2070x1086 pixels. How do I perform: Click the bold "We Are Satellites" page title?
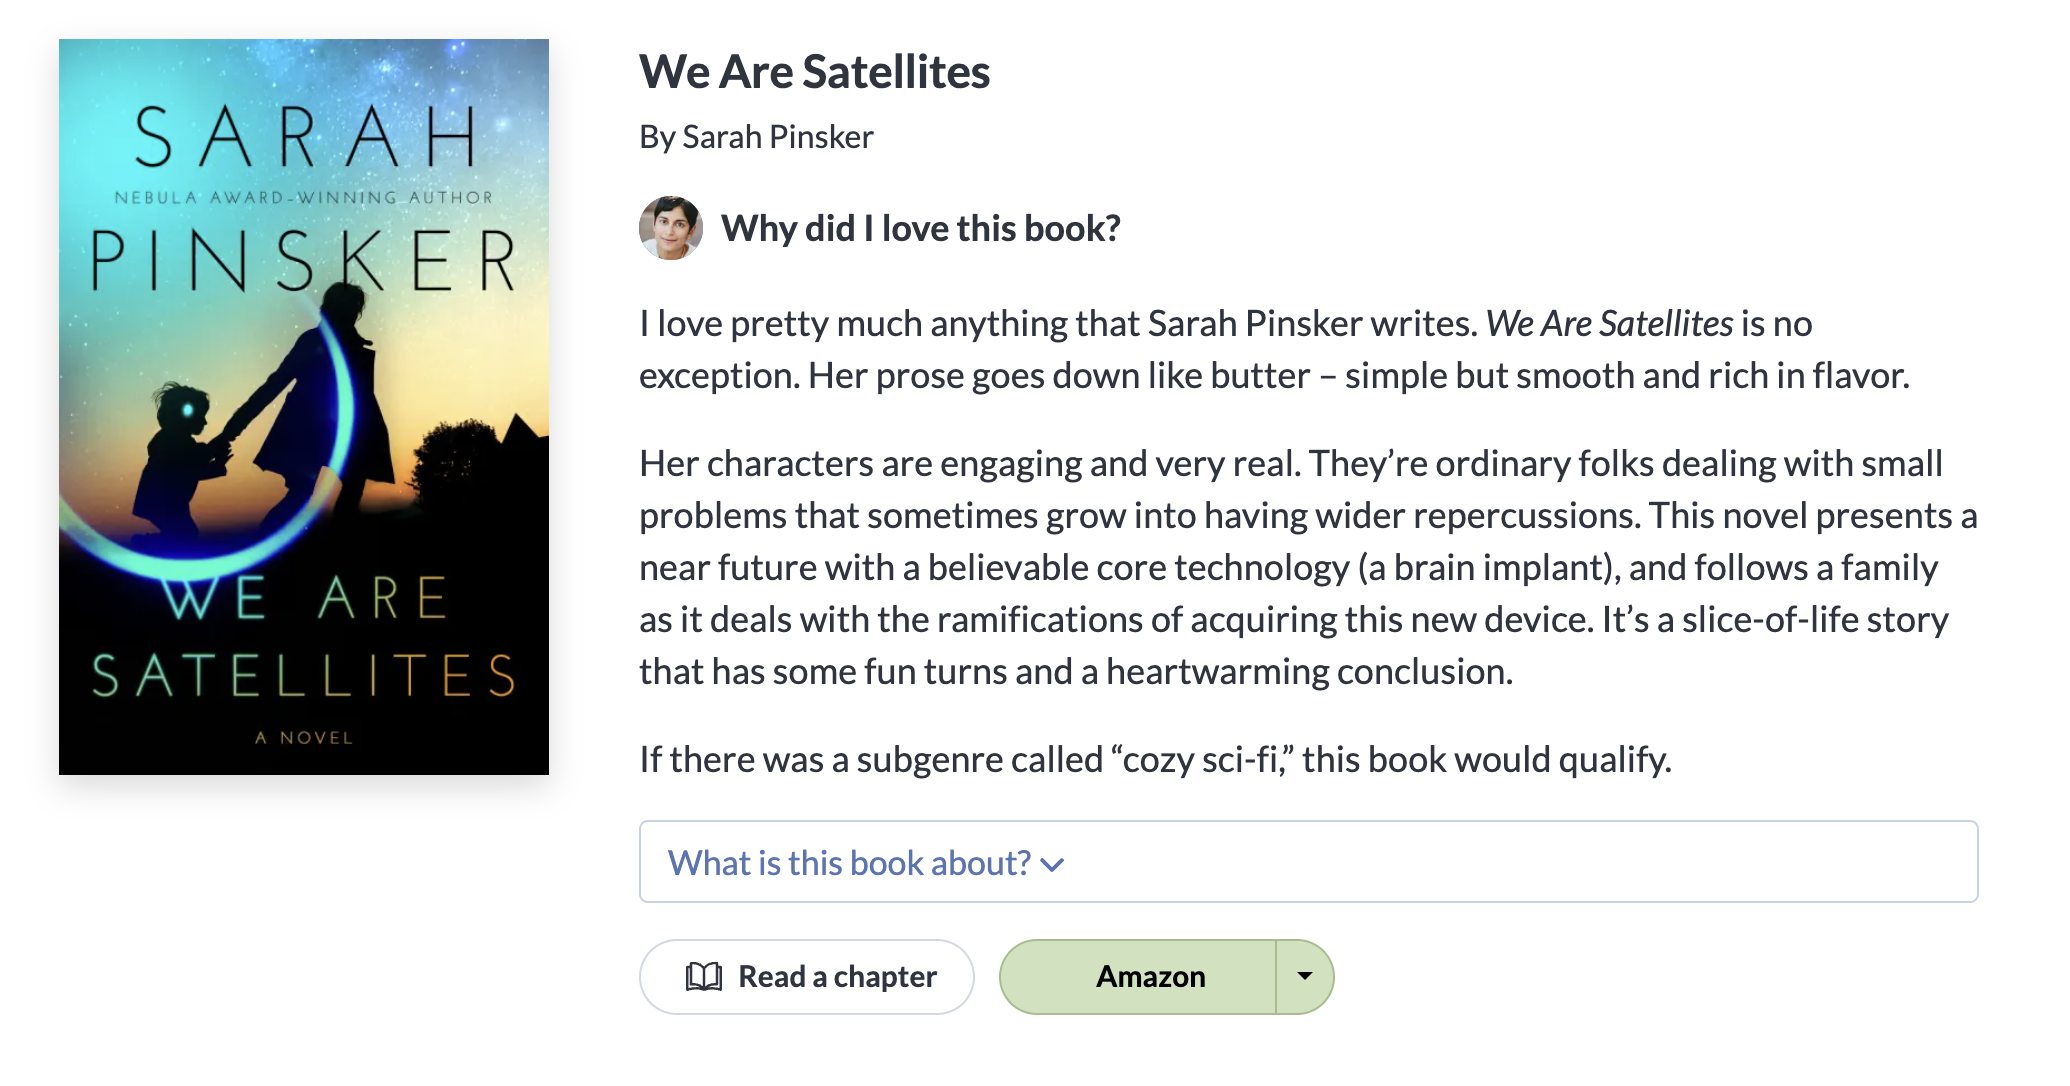(814, 72)
